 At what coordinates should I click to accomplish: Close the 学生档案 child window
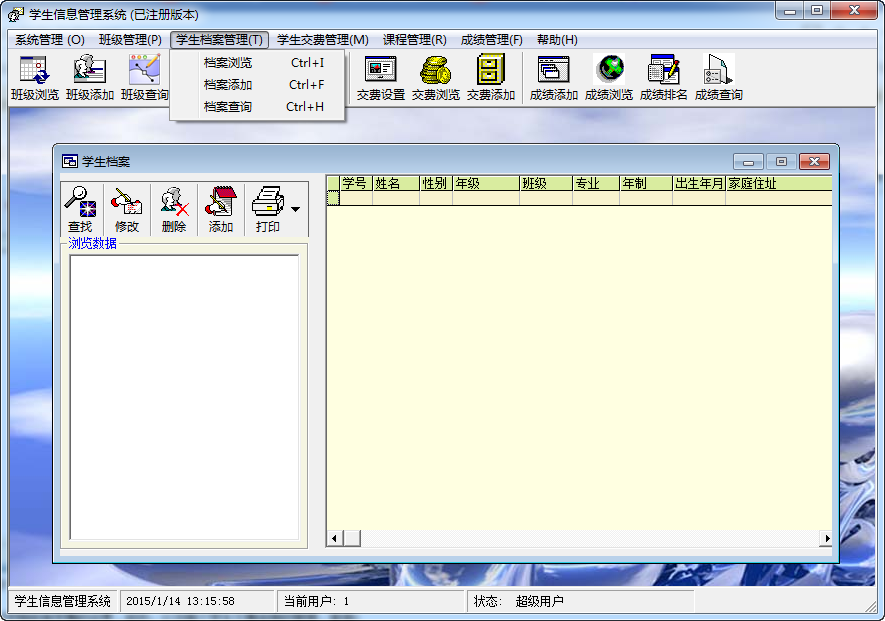(x=814, y=161)
